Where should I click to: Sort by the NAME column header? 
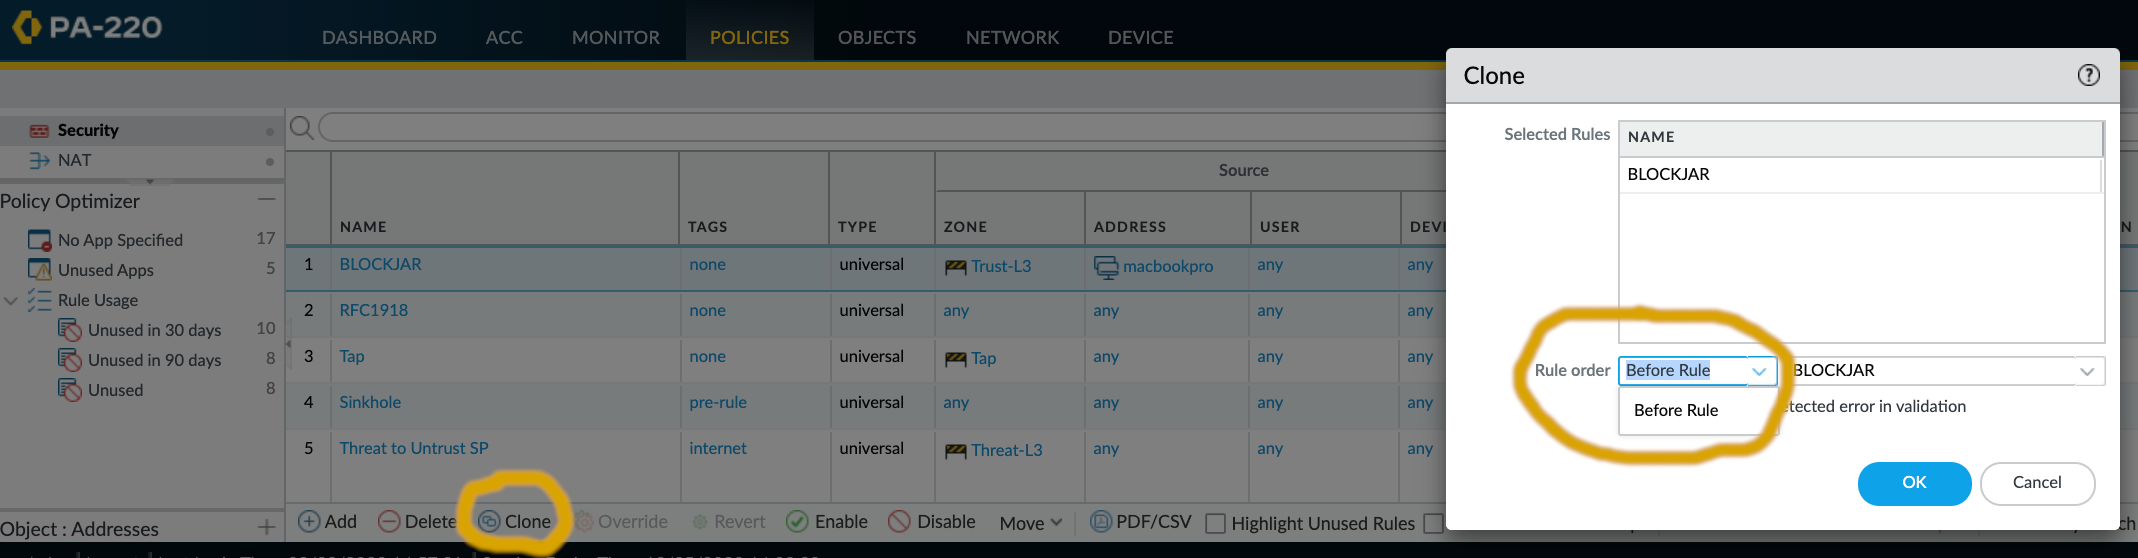(363, 227)
